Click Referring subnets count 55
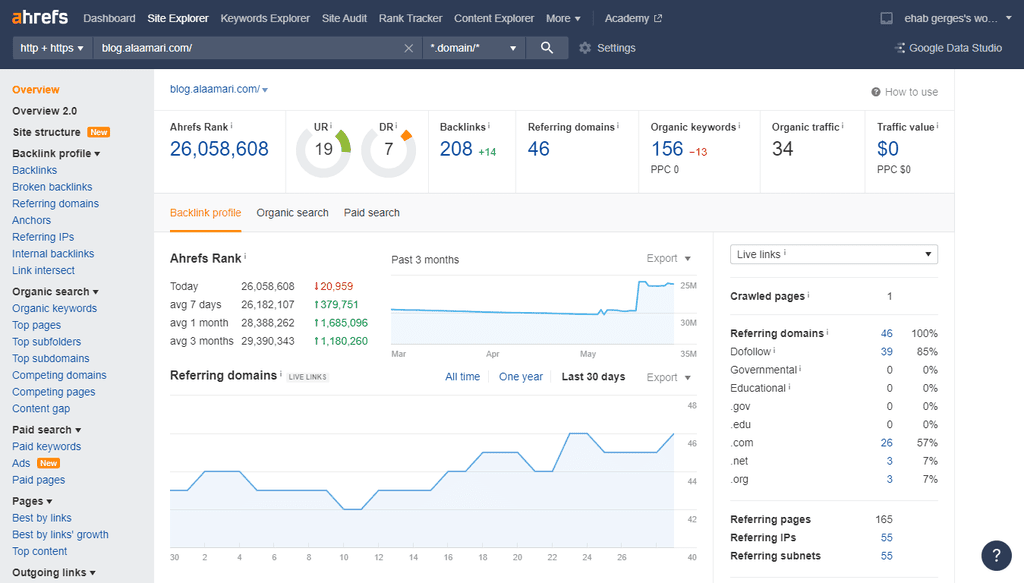The width and height of the screenshot is (1024, 583). coord(886,556)
